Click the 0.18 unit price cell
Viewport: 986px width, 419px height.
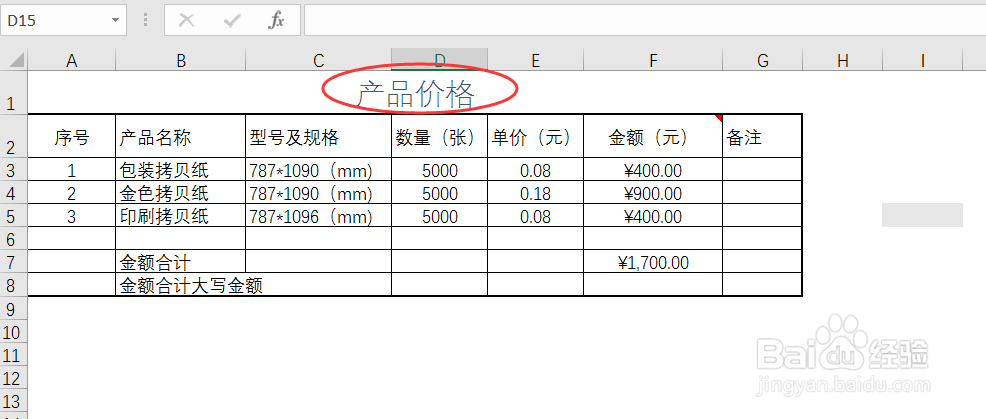536,193
